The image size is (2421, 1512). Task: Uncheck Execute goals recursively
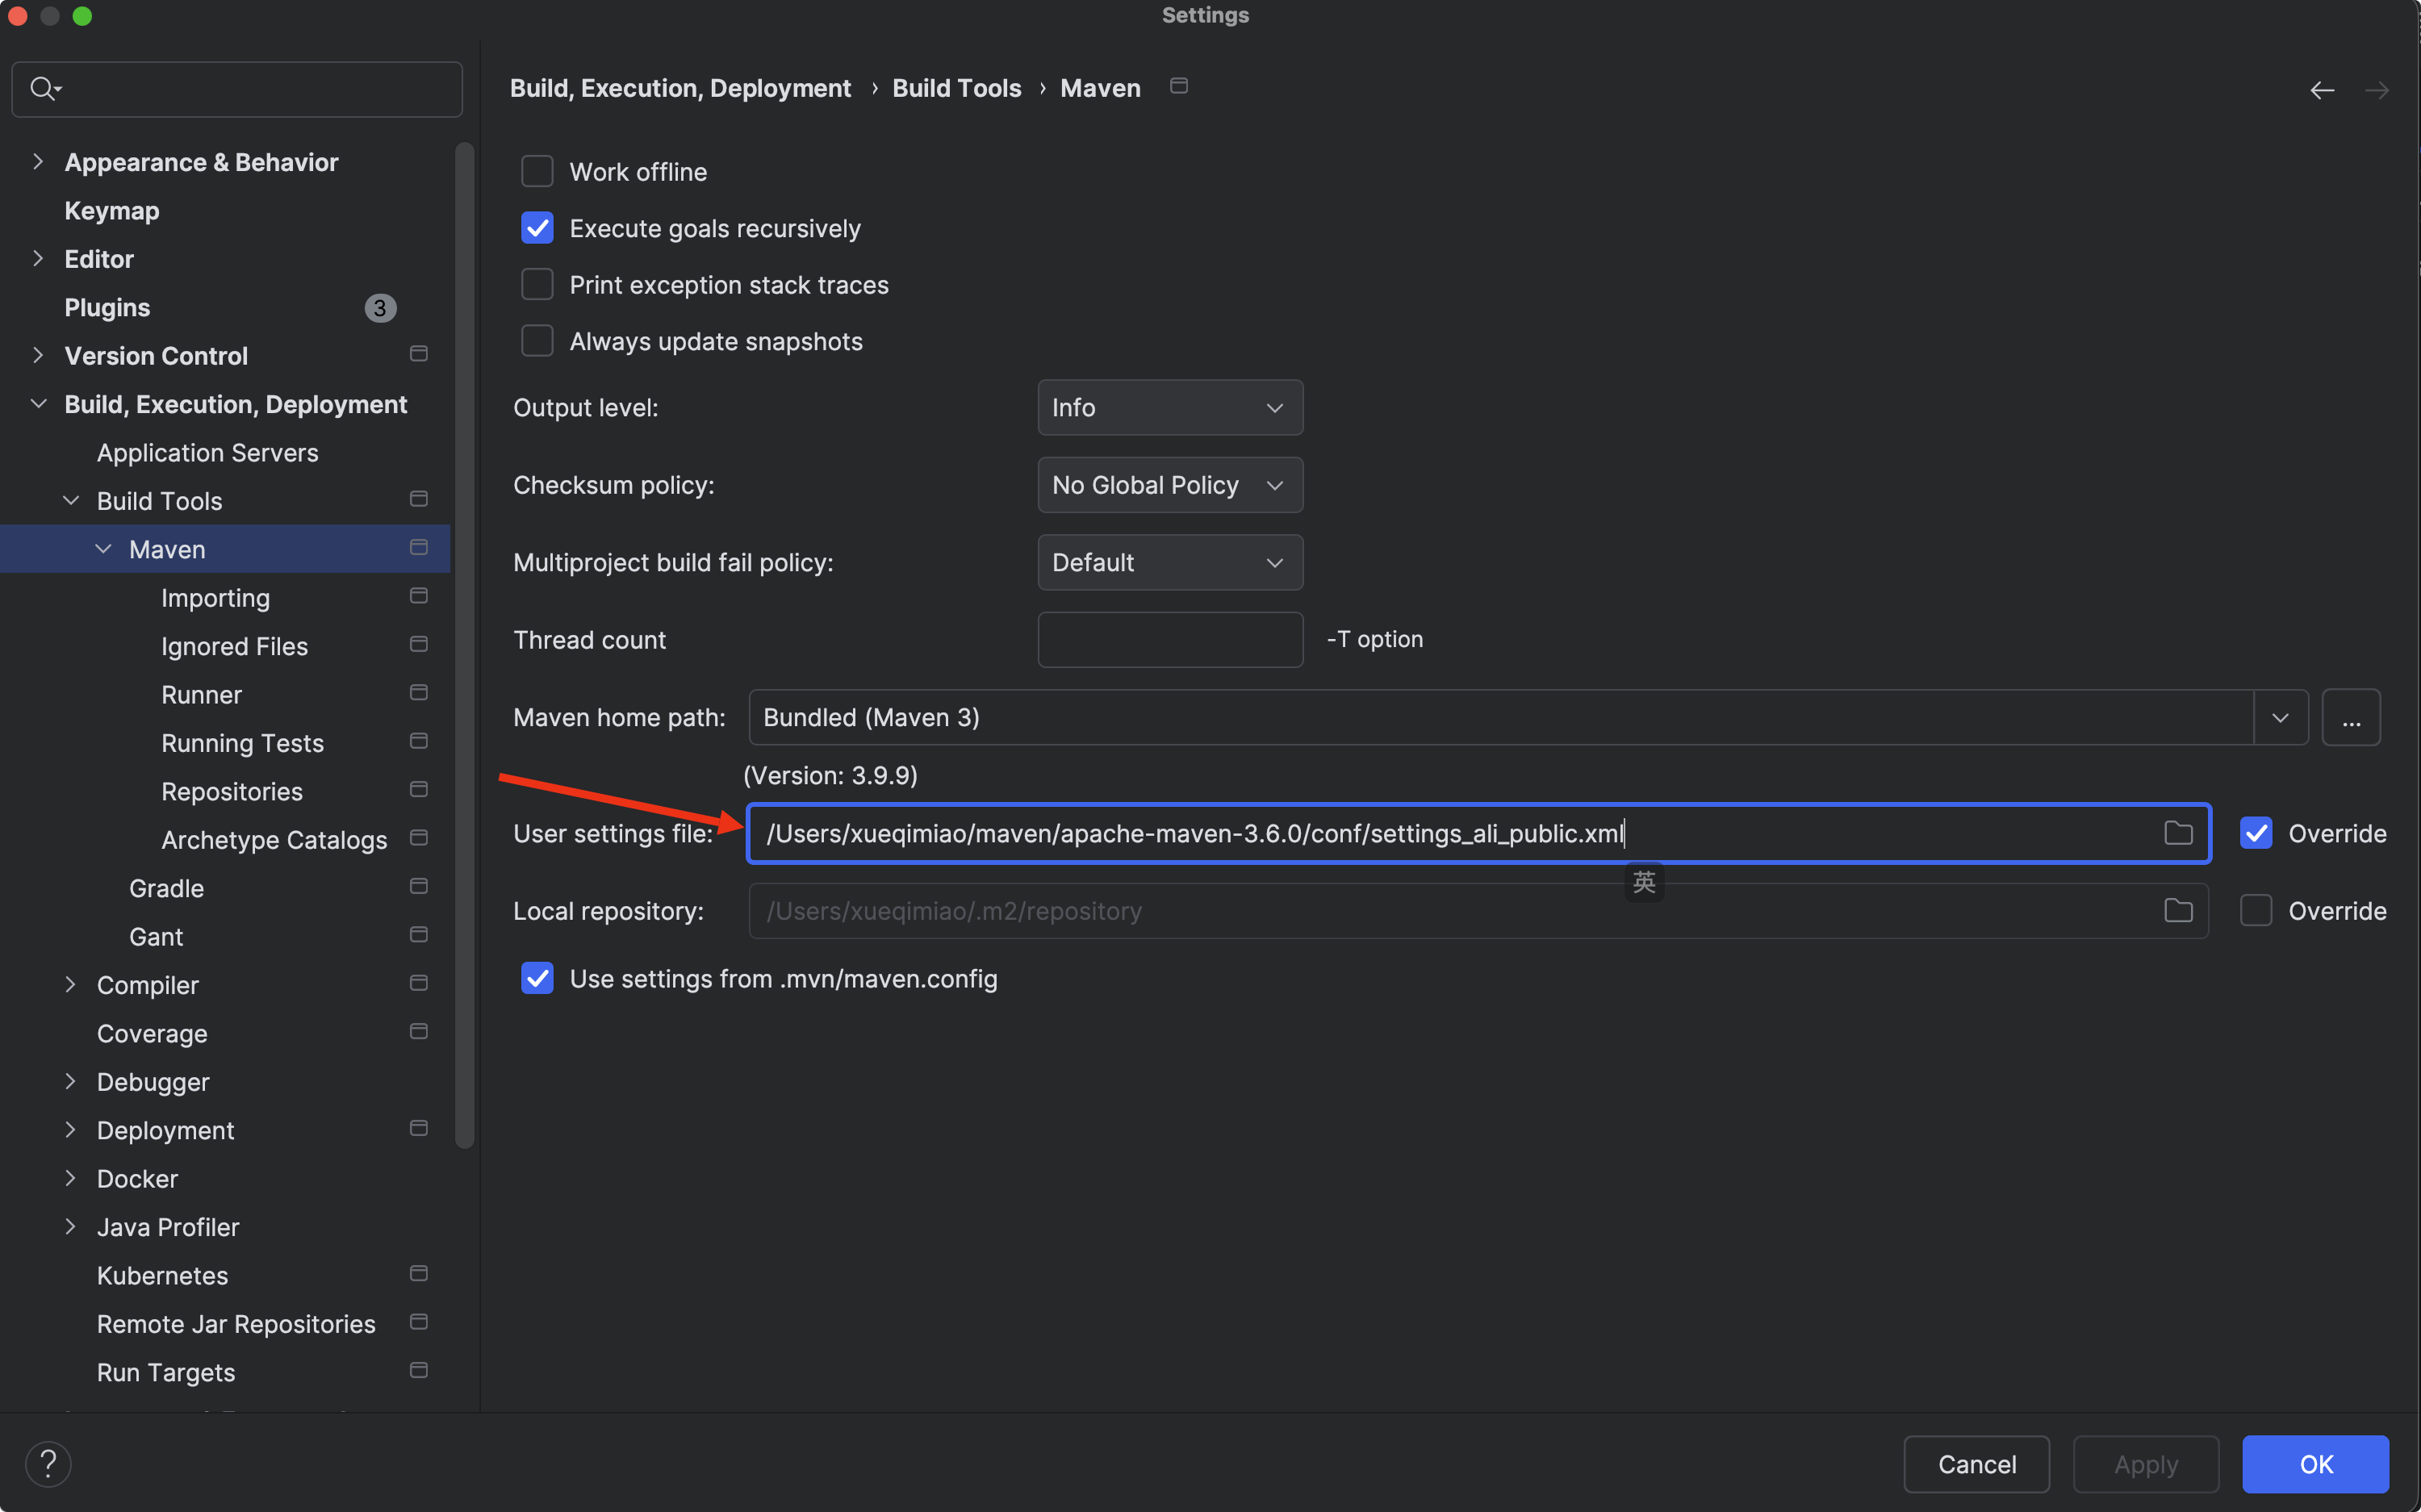537,229
